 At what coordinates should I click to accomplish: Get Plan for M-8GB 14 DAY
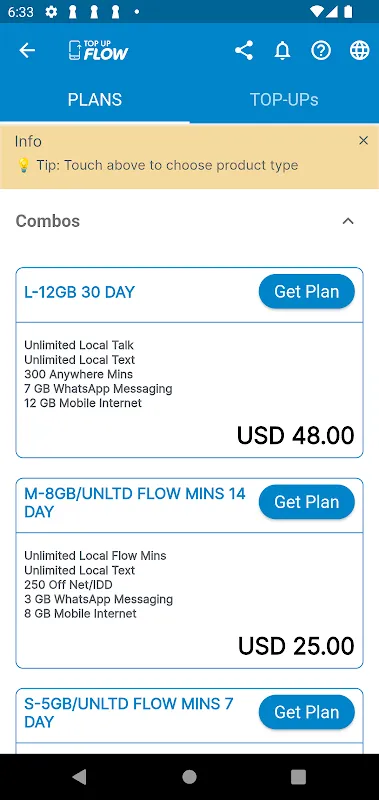(307, 502)
